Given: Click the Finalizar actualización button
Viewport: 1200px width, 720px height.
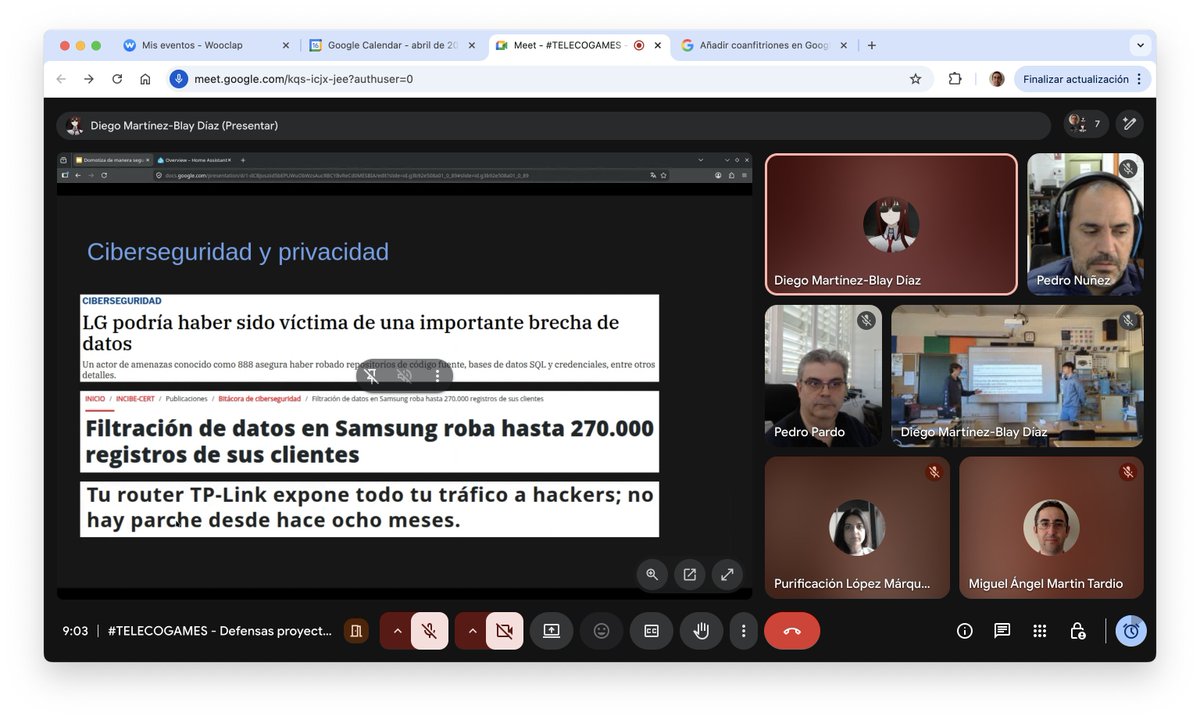Looking at the screenshot, I should [1075, 77].
